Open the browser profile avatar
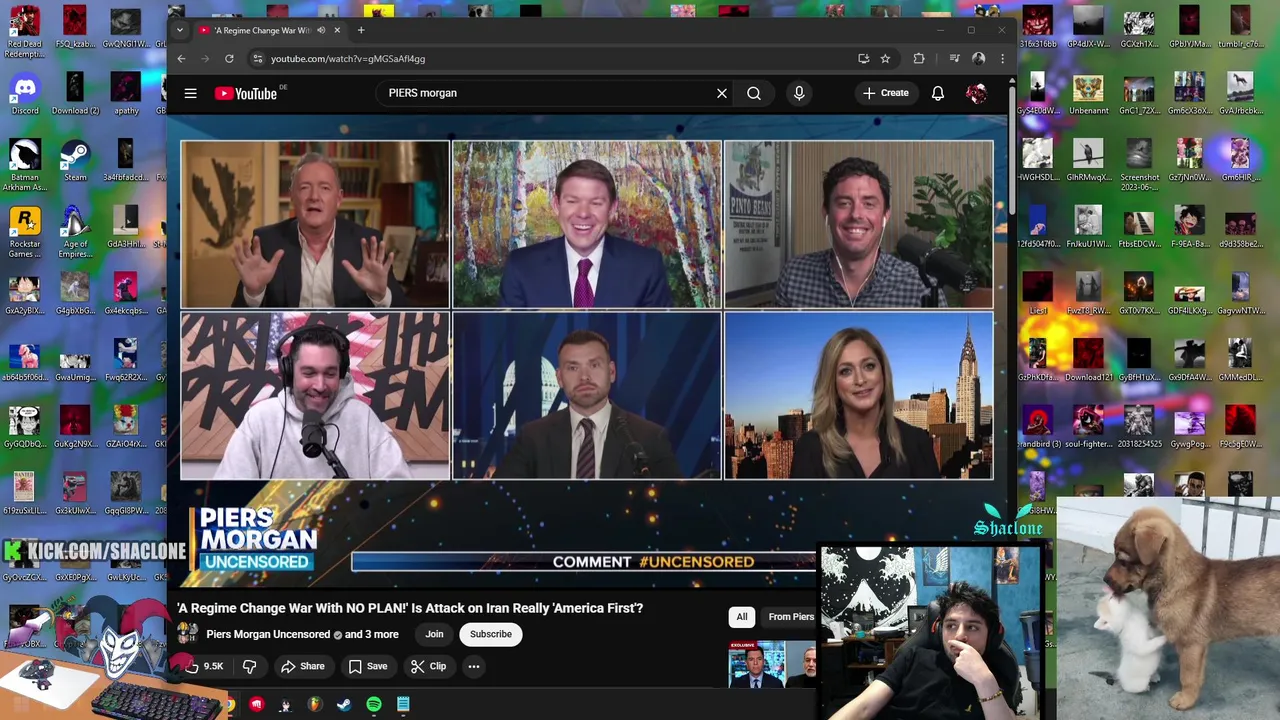 pos(979,59)
